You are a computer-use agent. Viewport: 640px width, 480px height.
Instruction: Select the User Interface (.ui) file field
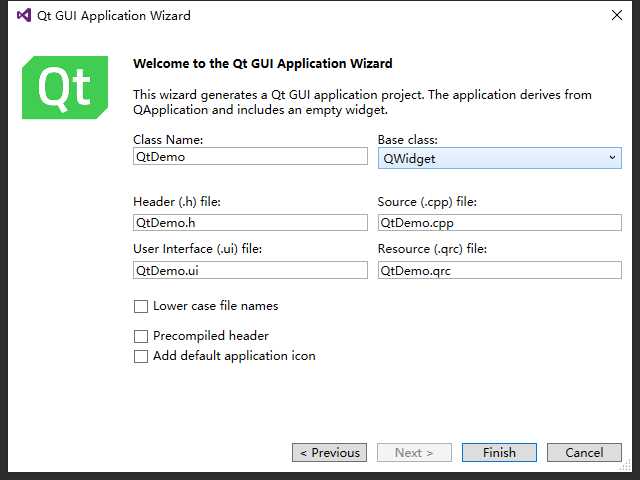coord(250,270)
